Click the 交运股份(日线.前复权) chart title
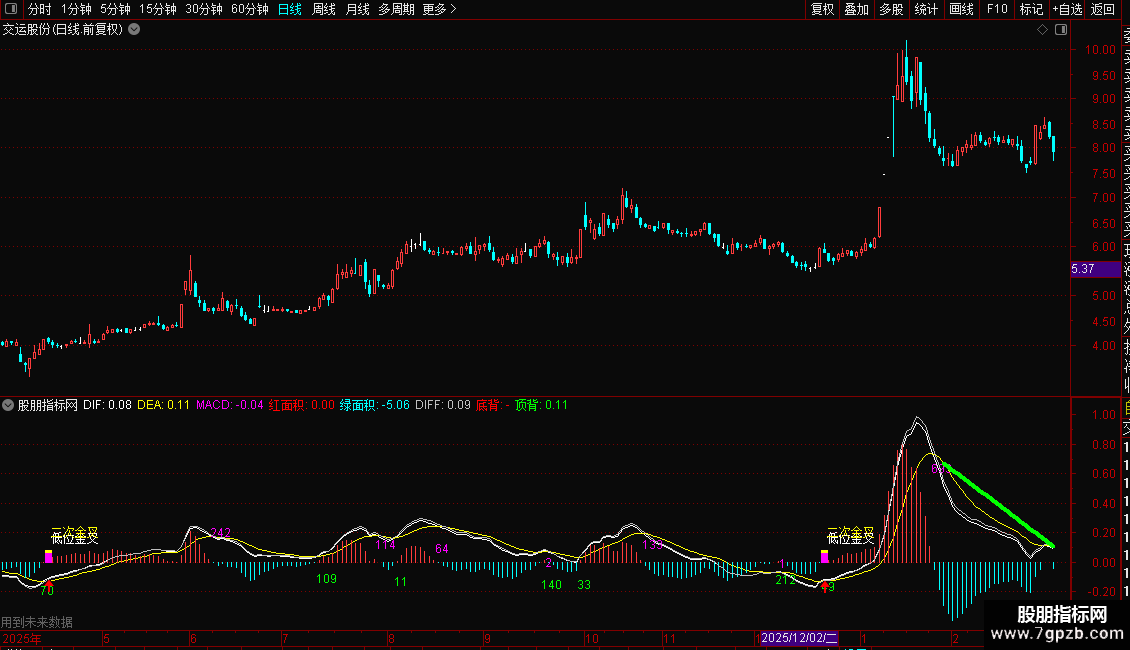 click(x=63, y=30)
